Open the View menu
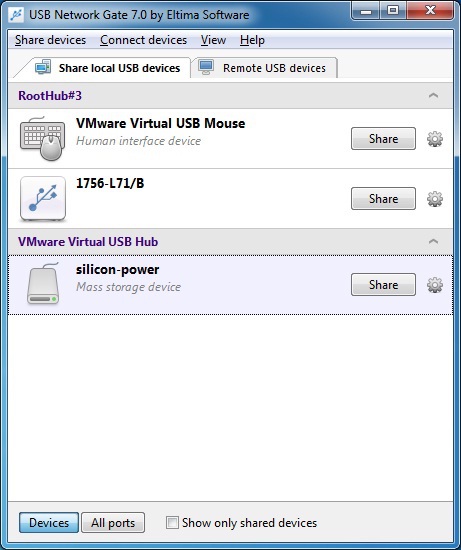This screenshot has height=550, width=461. tap(213, 40)
